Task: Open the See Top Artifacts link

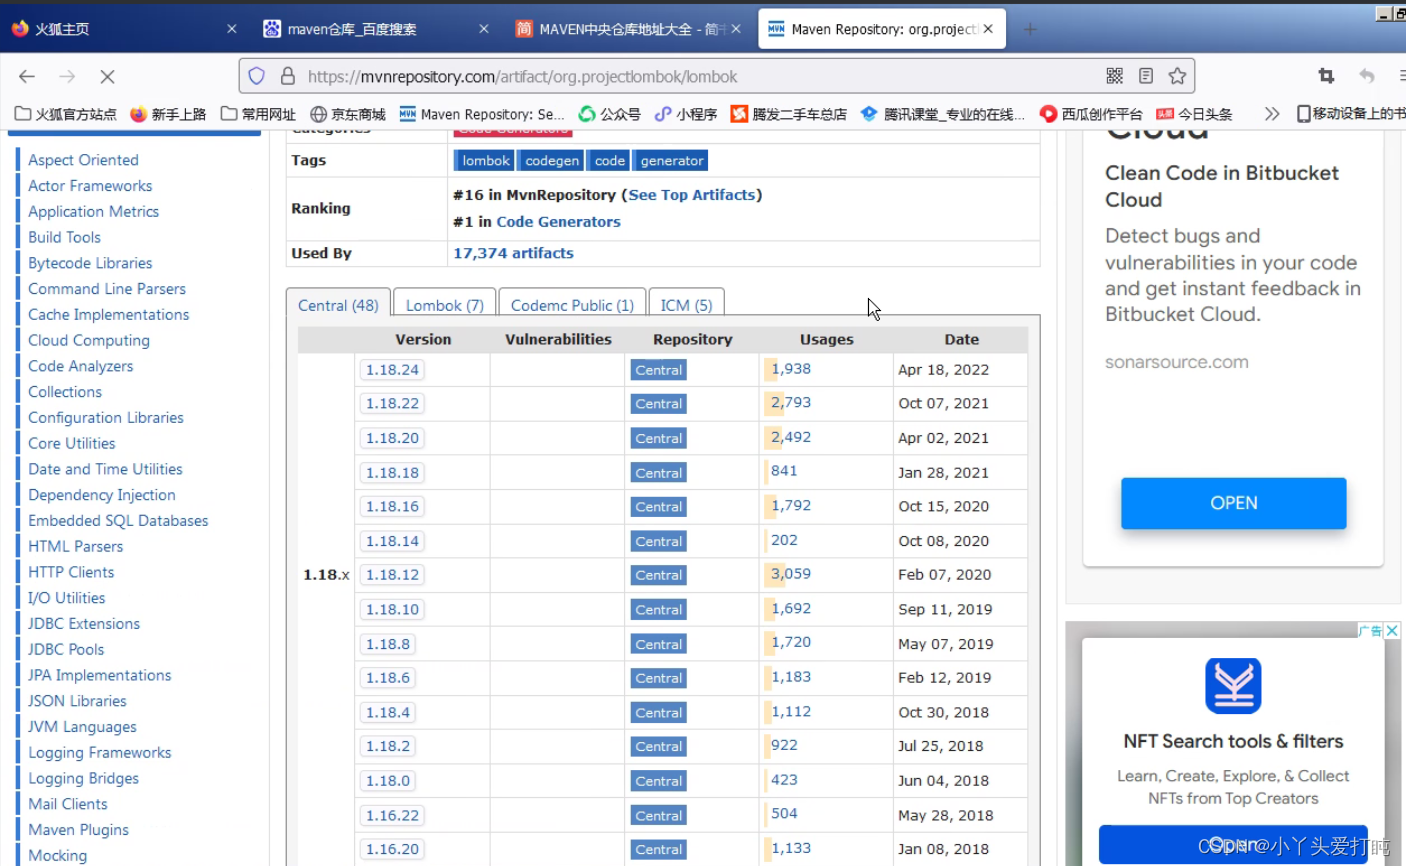Action: pos(692,195)
